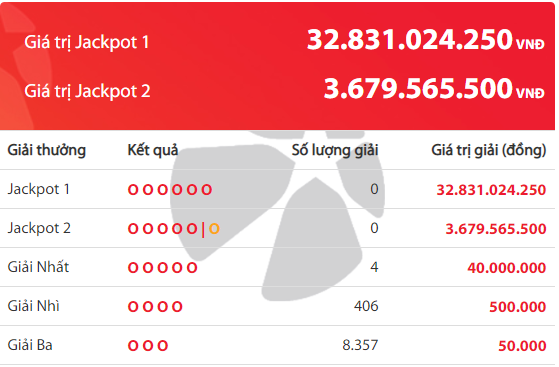Click the 'Giá trị giải (đồng)' column header

click(x=489, y=151)
